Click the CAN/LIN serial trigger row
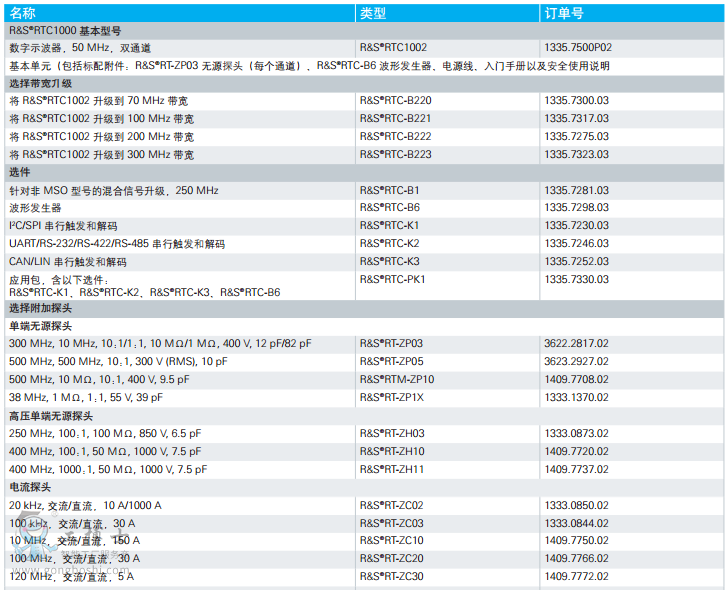The width and height of the screenshot is (728, 590). tap(364, 262)
